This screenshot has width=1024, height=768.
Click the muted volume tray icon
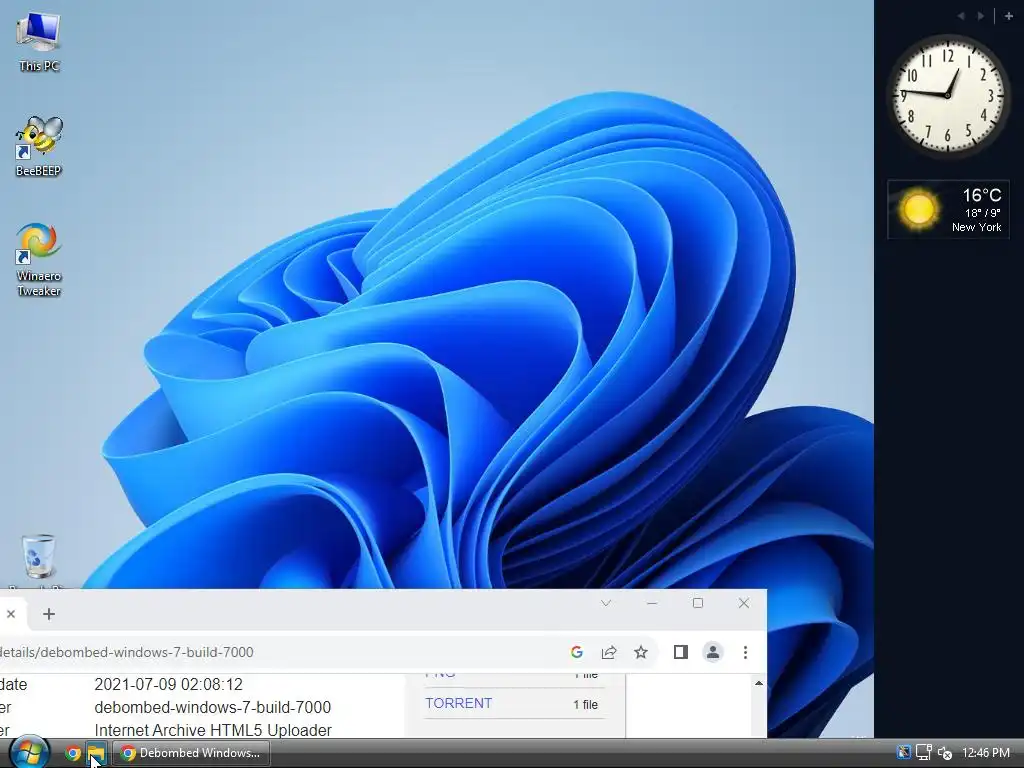click(x=944, y=753)
